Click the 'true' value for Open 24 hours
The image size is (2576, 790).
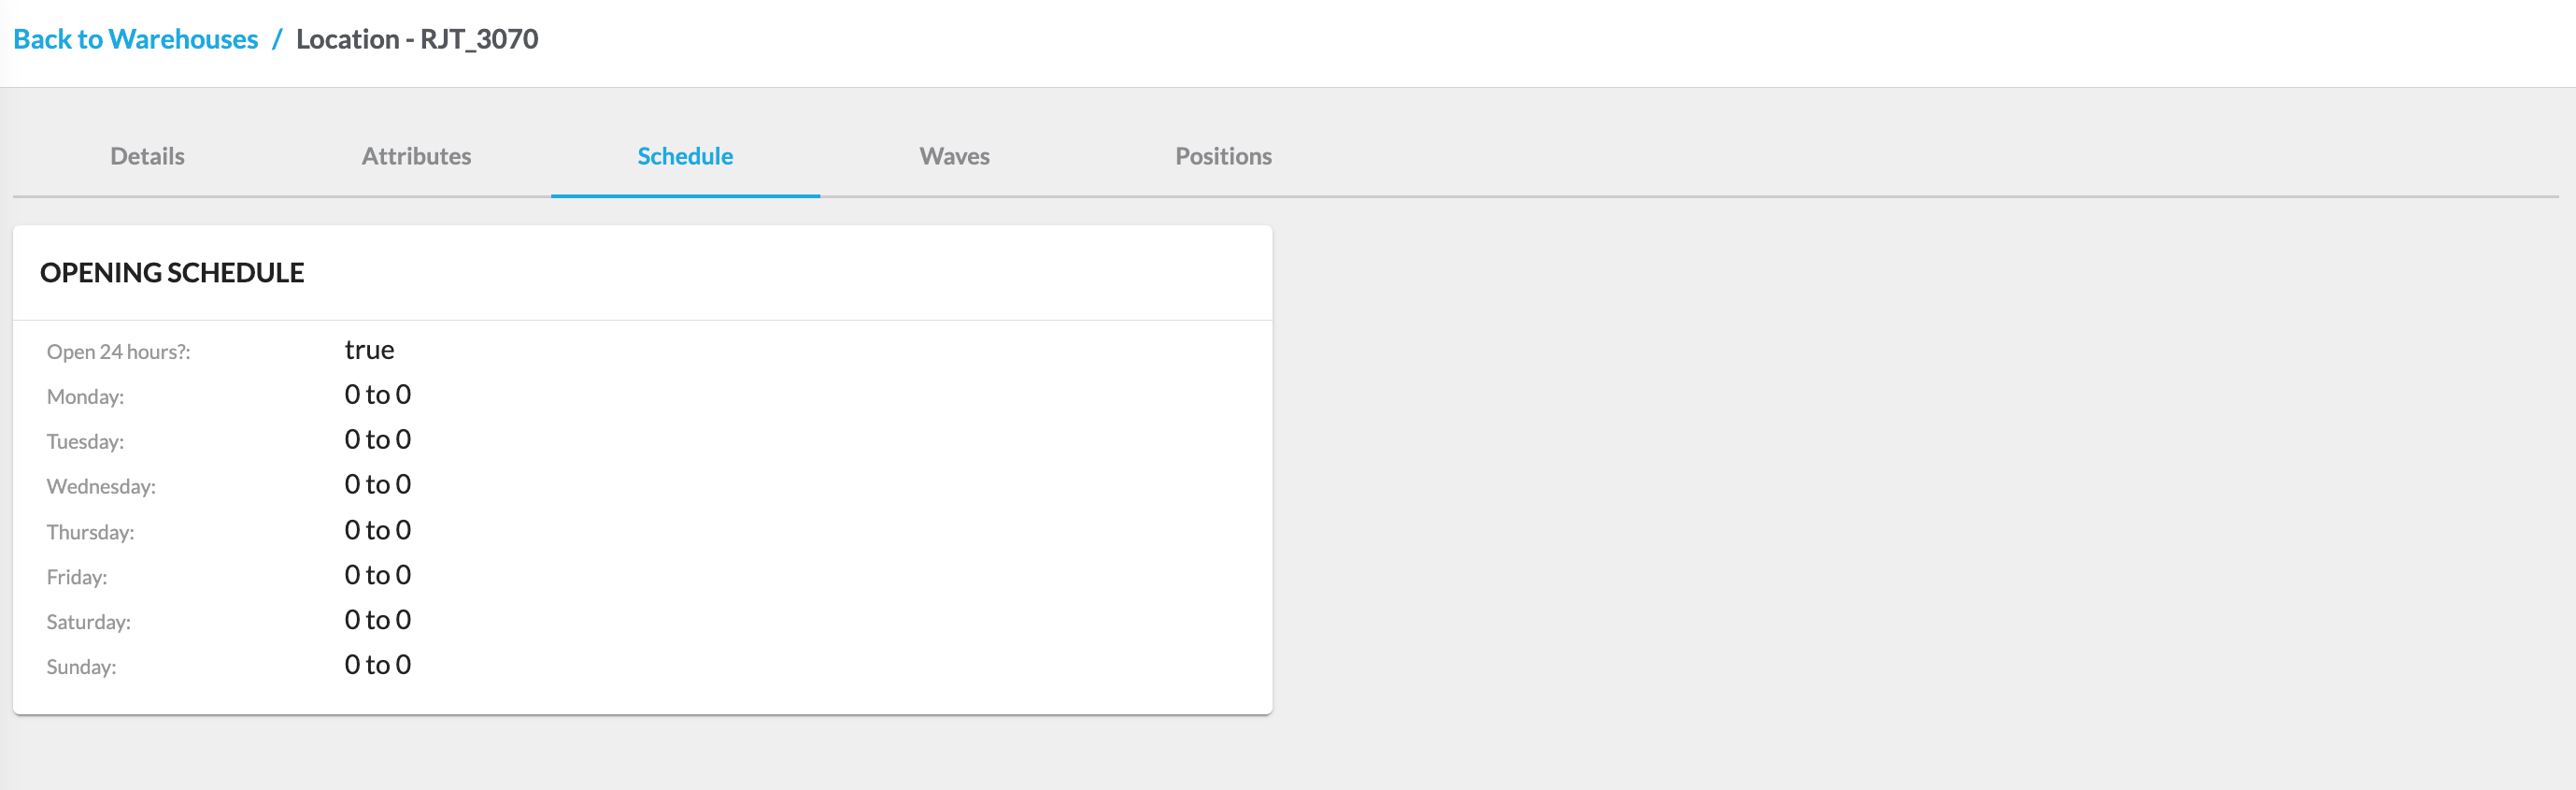[369, 350]
